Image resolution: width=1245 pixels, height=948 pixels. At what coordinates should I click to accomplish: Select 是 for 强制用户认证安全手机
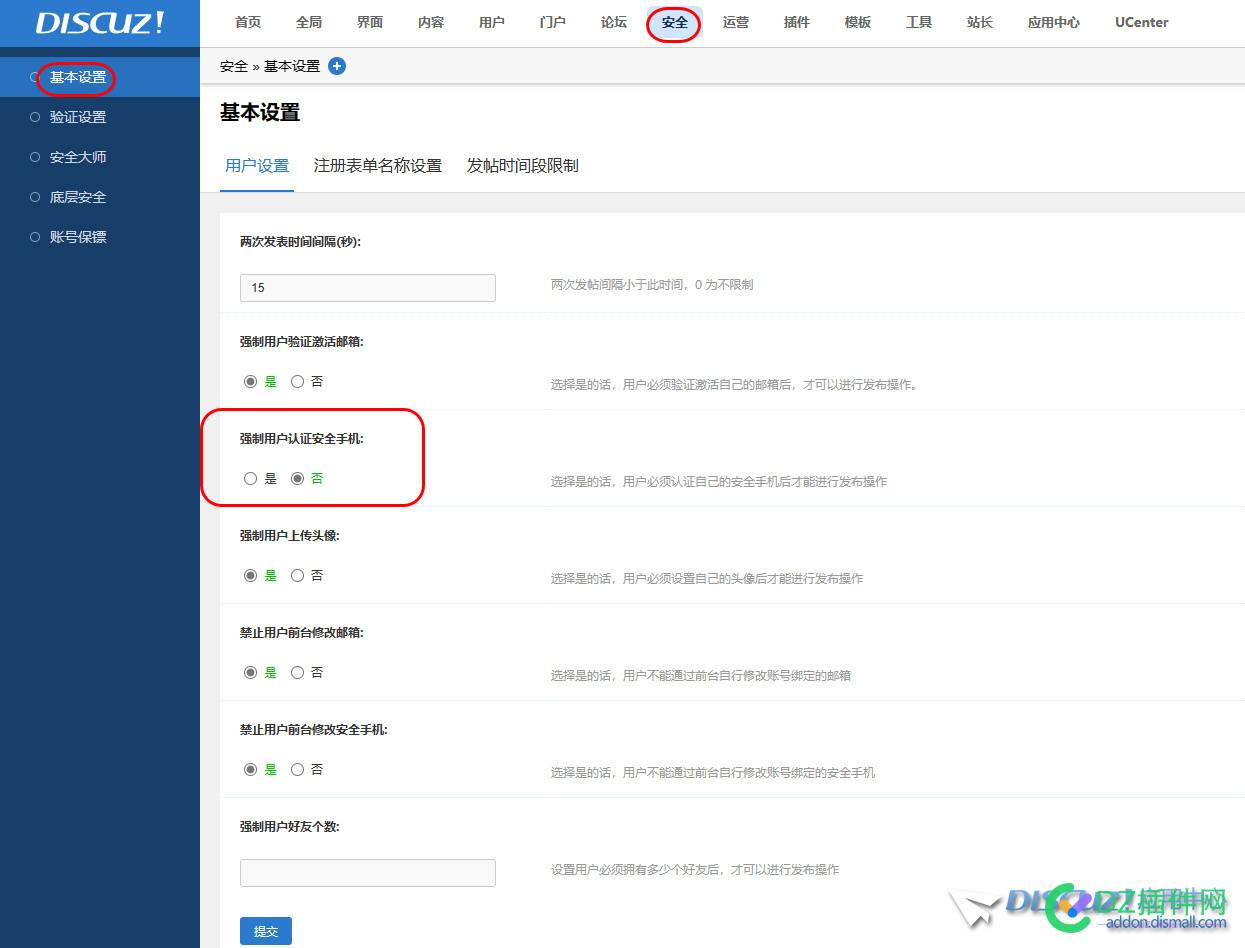250,478
